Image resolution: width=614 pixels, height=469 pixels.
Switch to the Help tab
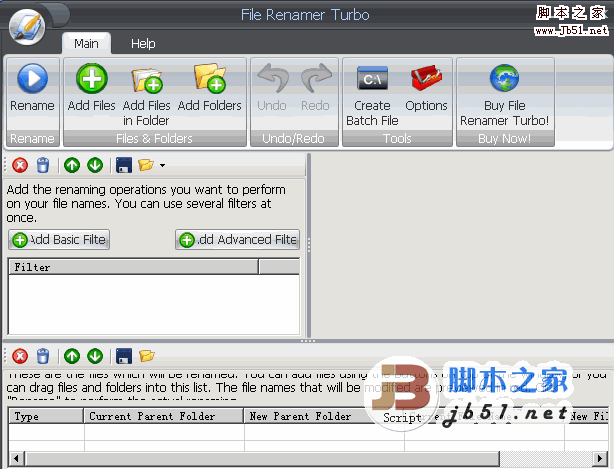(143, 43)
